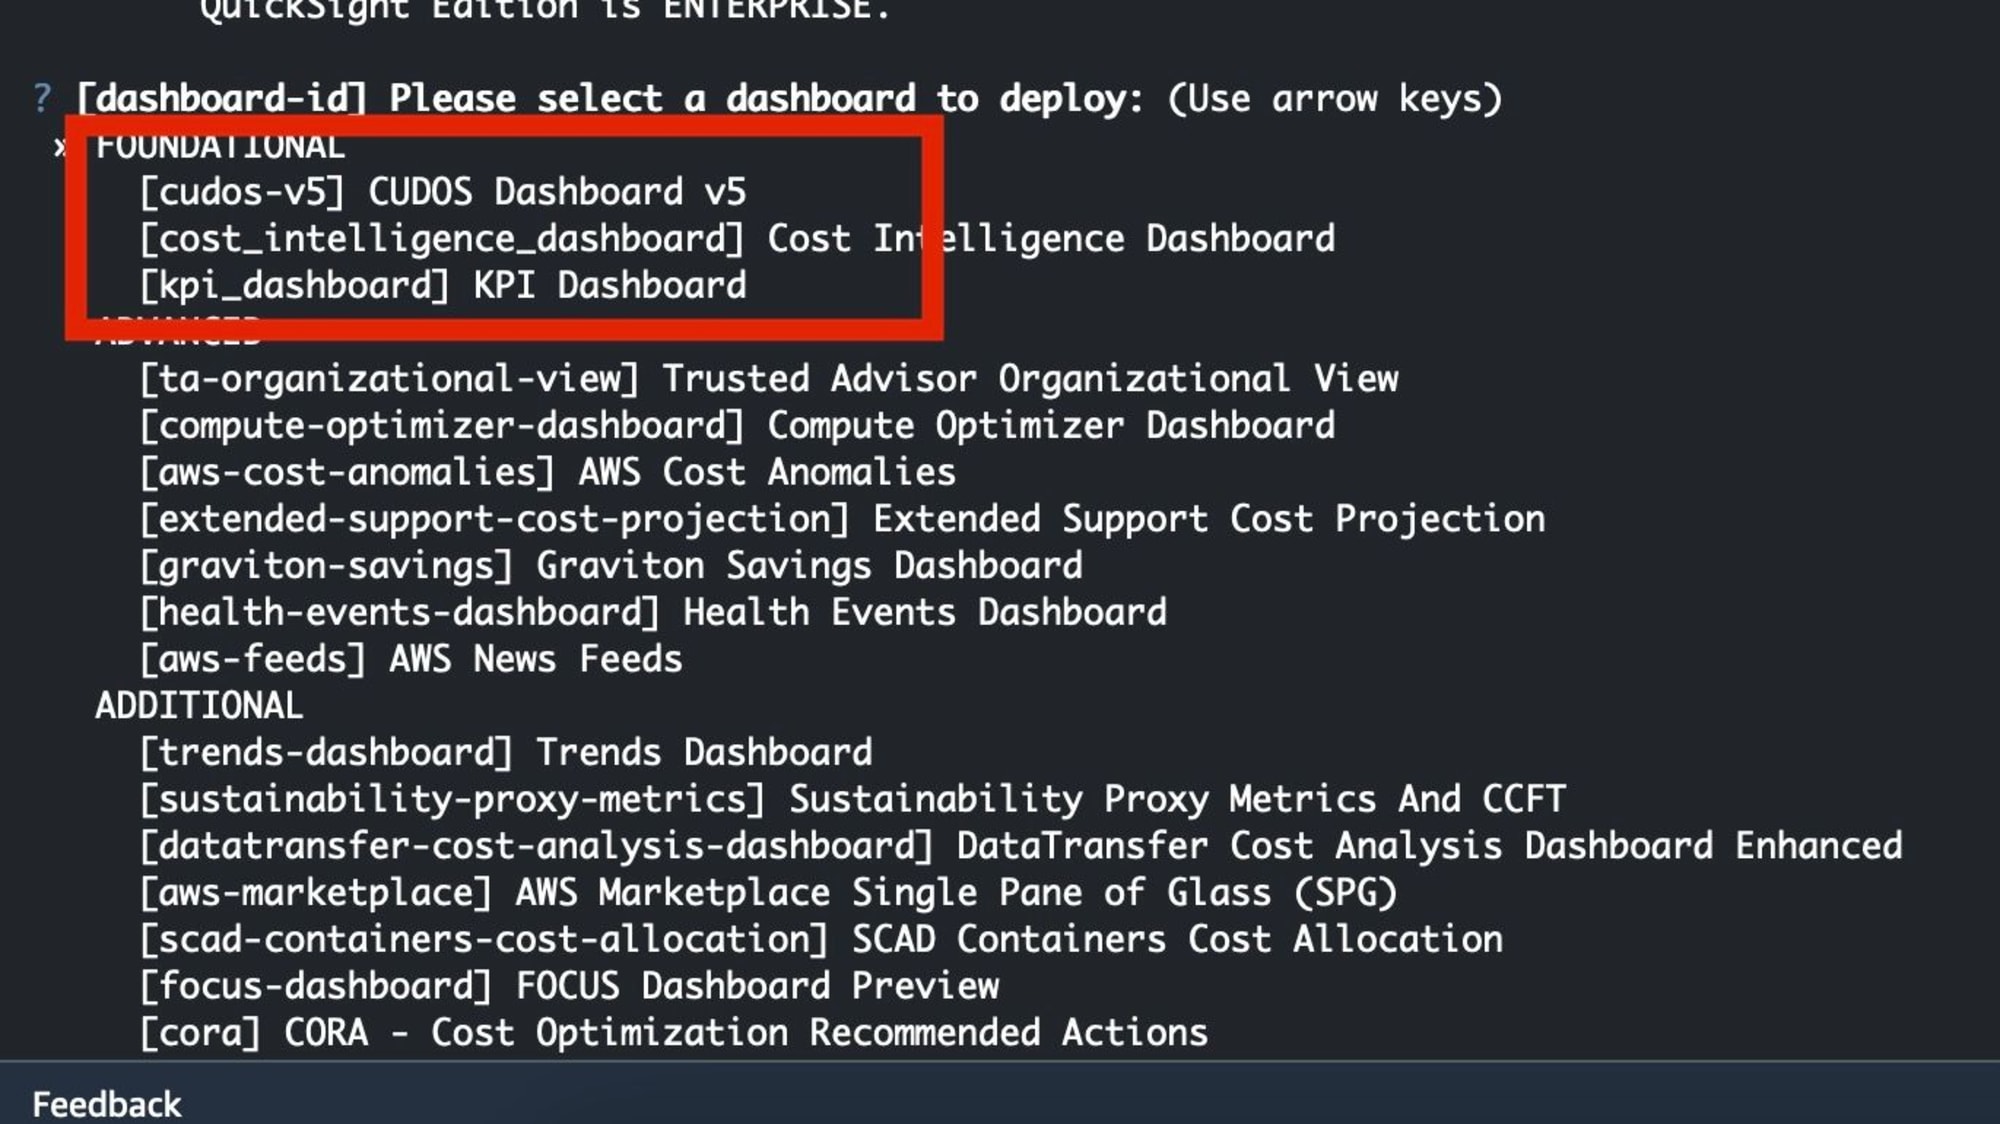Select Cost Intelligence Dashboard option

[738, 238]
